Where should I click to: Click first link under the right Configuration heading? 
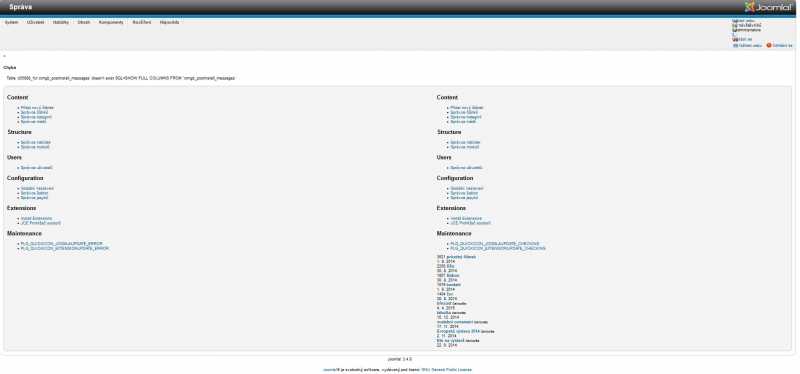coord(466,188)
